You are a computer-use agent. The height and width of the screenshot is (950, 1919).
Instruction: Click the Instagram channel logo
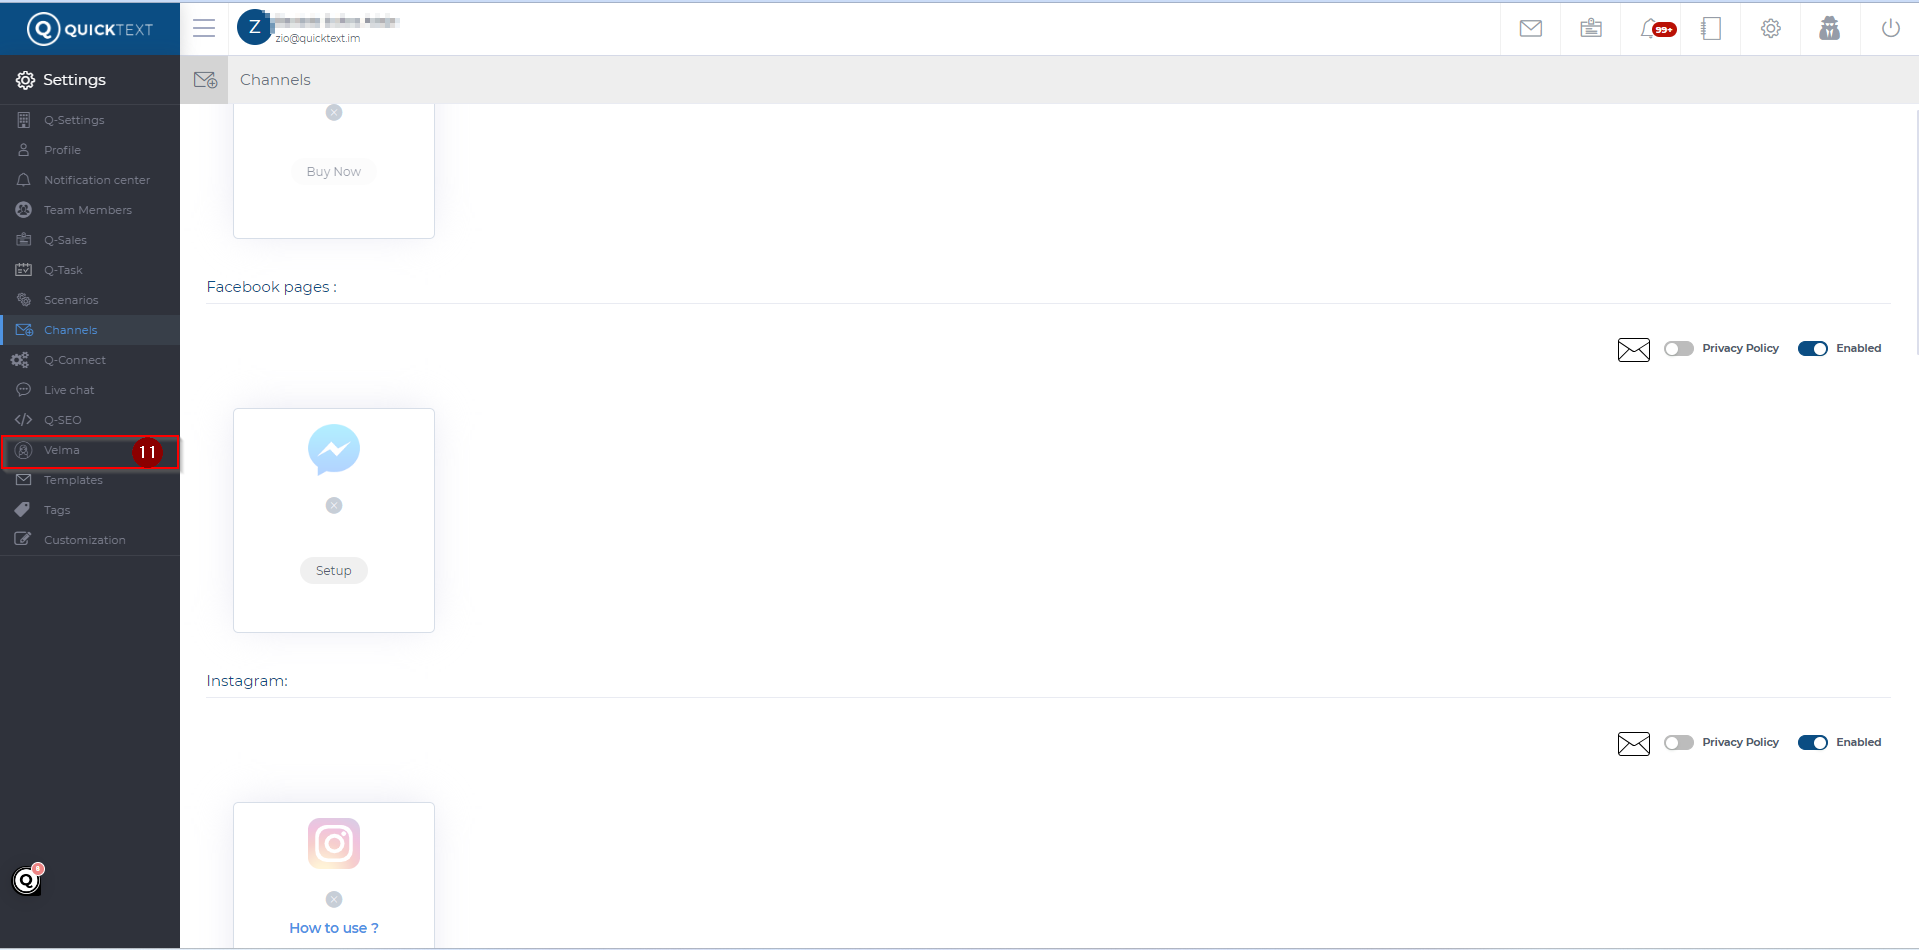(334, 843)
